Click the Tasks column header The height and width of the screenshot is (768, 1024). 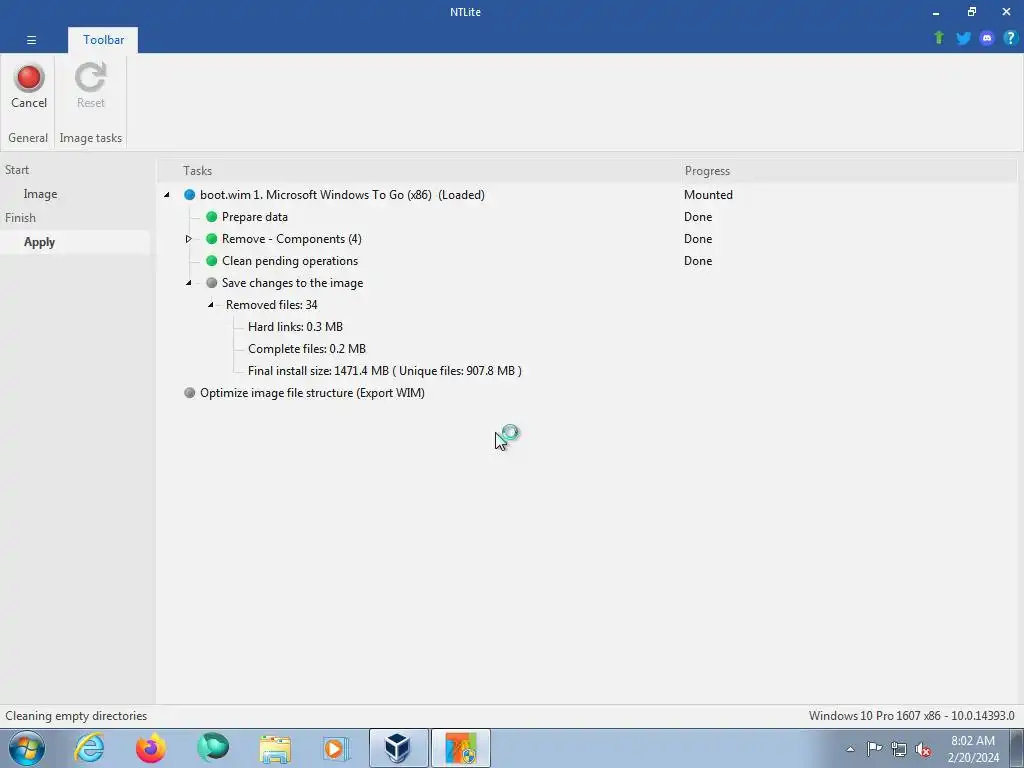point(197,170)
